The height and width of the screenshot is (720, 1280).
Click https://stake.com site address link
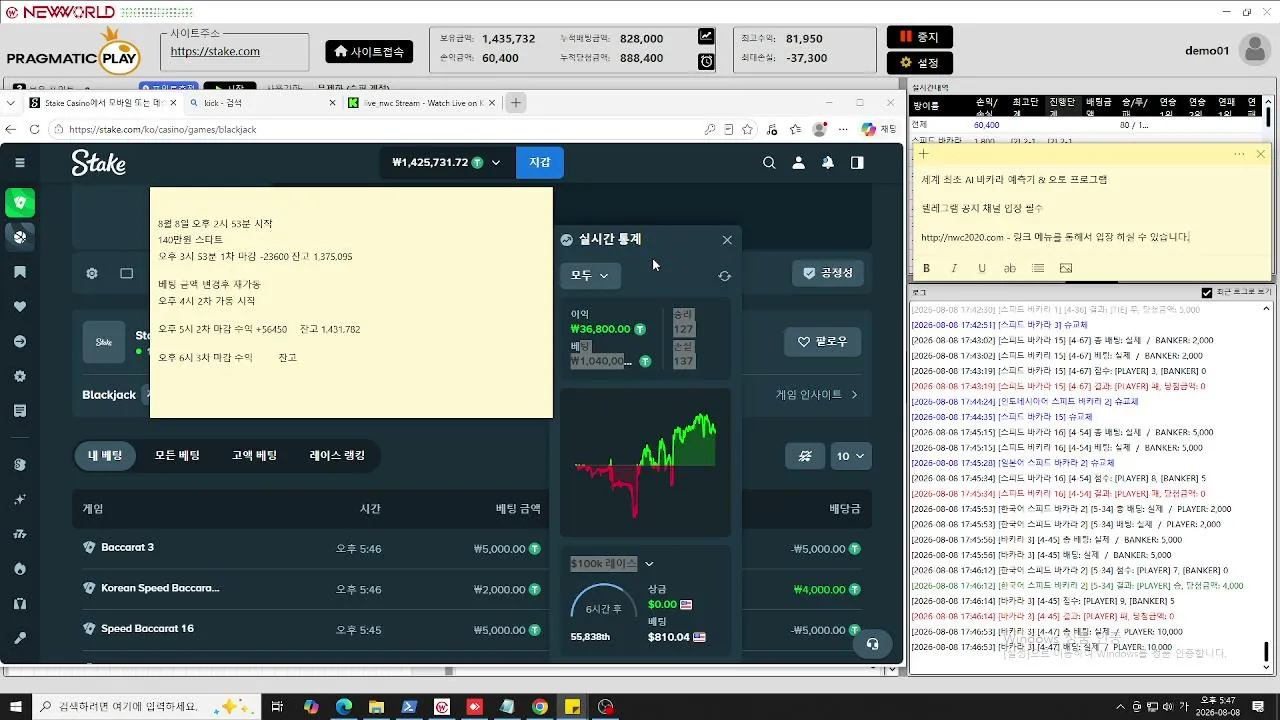(215, 52)
